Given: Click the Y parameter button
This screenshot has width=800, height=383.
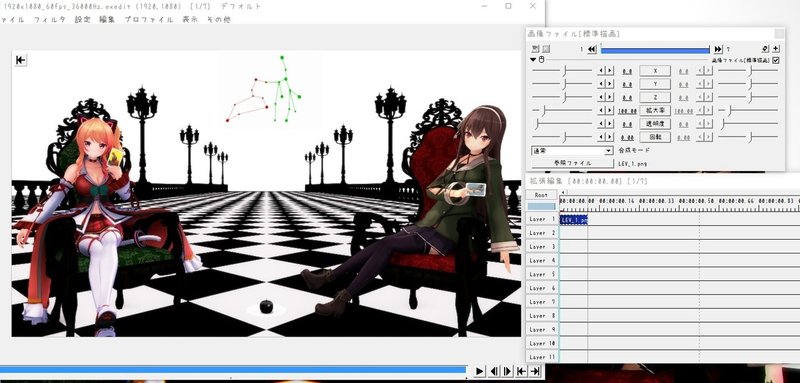Looking at the screenshot, I should 655,84.
